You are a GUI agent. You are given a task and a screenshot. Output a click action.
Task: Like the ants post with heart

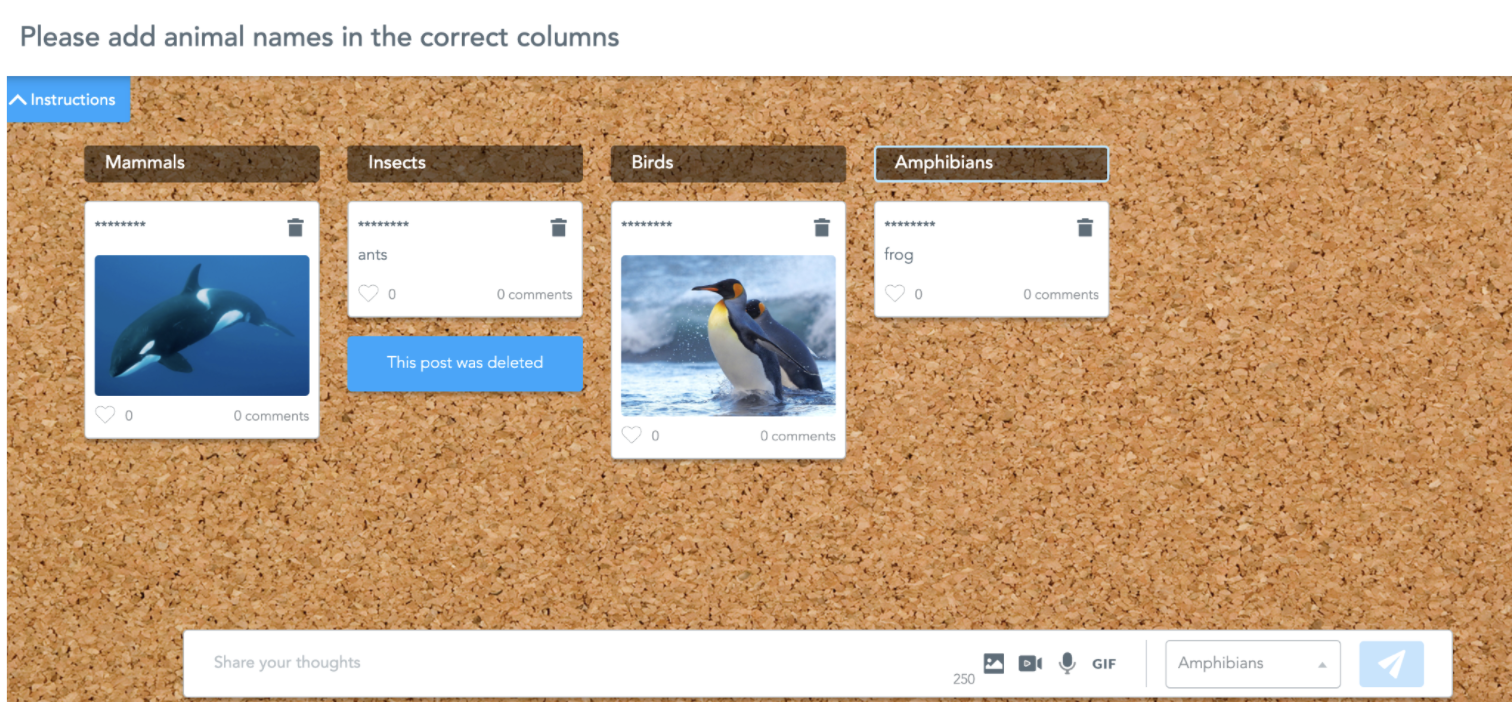tap(368, 294)
